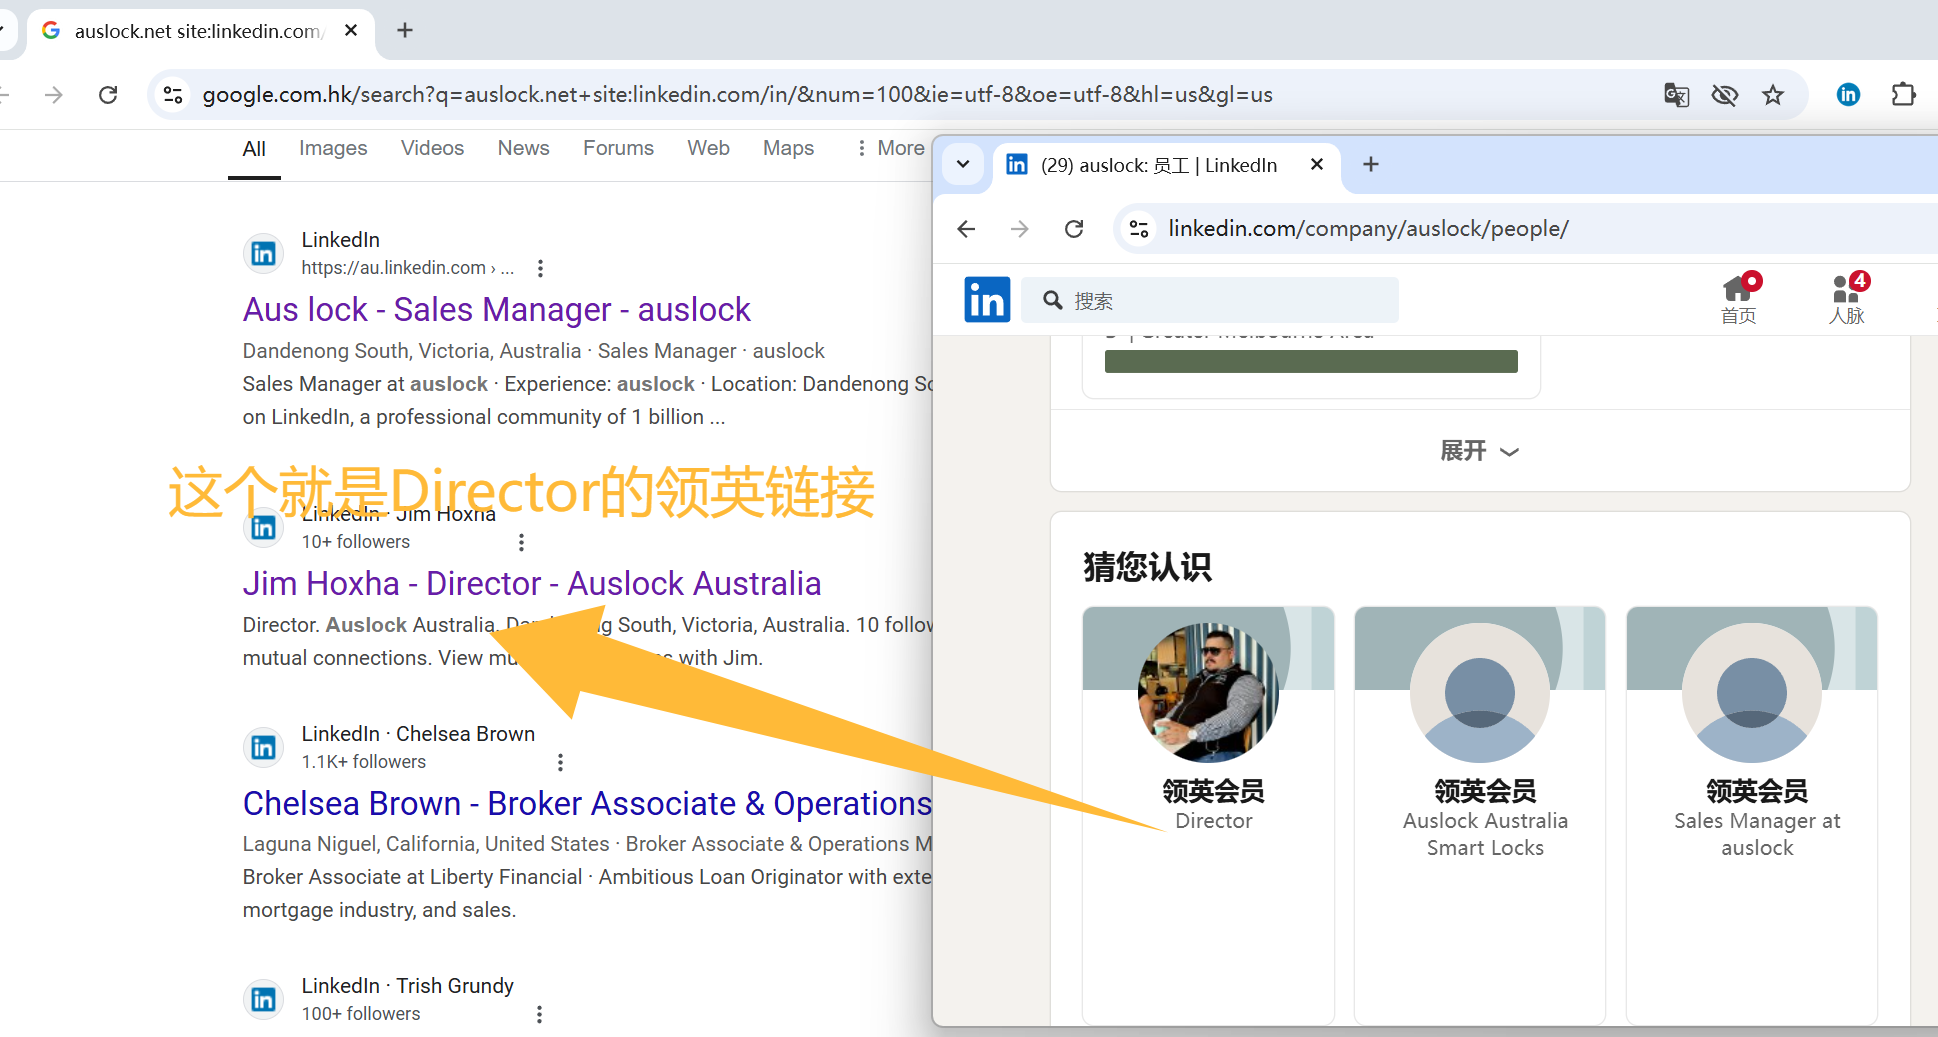
Task: Open 首页 home icon in LinkedIn nav
Action: 1738,299
